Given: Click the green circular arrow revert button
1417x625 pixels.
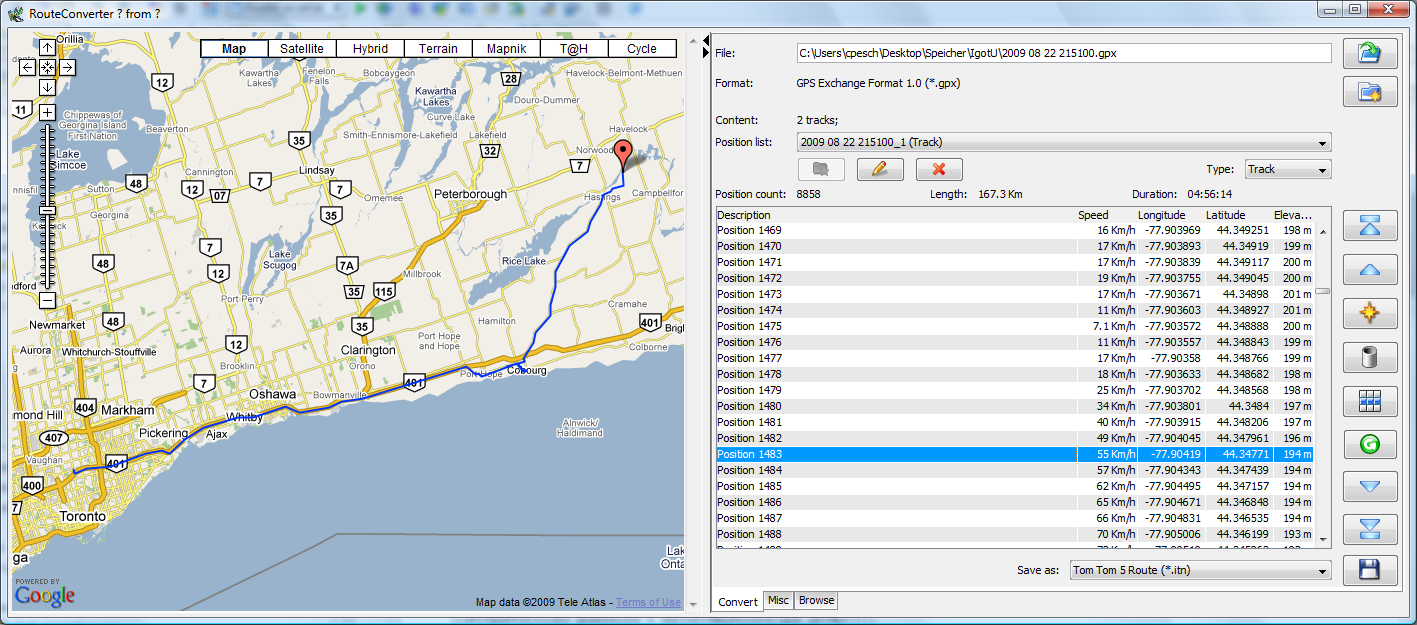Looking at the screenshot, I should (1370, 444).
